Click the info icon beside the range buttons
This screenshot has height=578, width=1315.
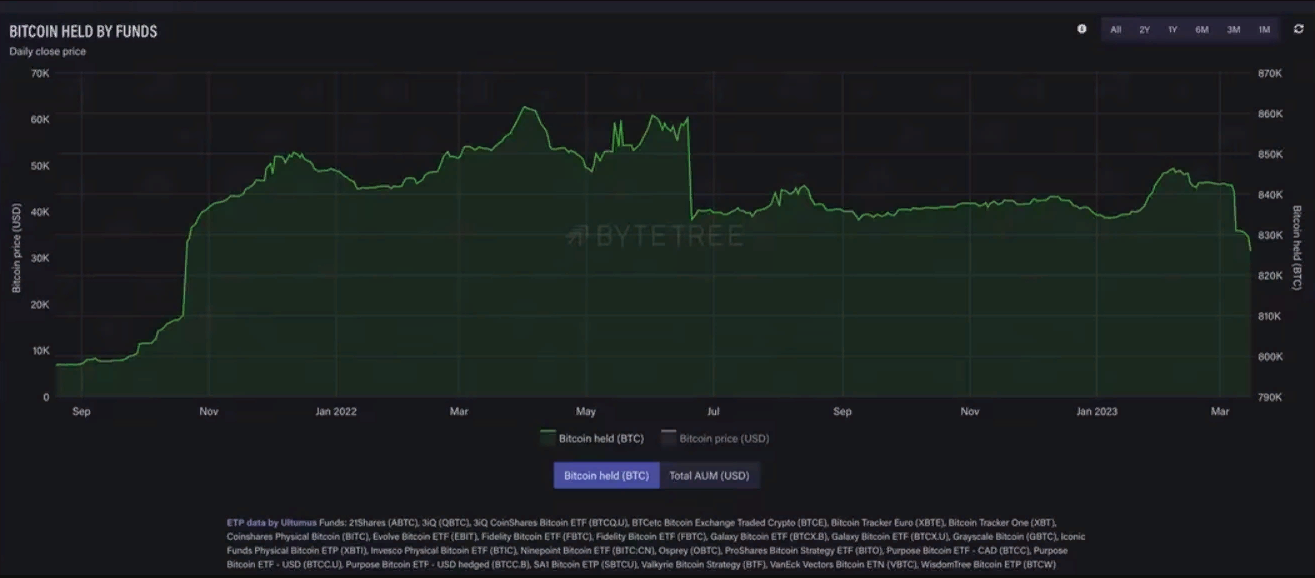(x=1082, y=29)
